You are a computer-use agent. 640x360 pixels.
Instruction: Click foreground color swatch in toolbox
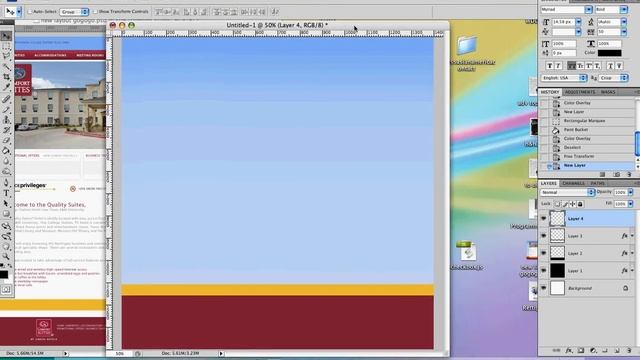tap(3, 274)
